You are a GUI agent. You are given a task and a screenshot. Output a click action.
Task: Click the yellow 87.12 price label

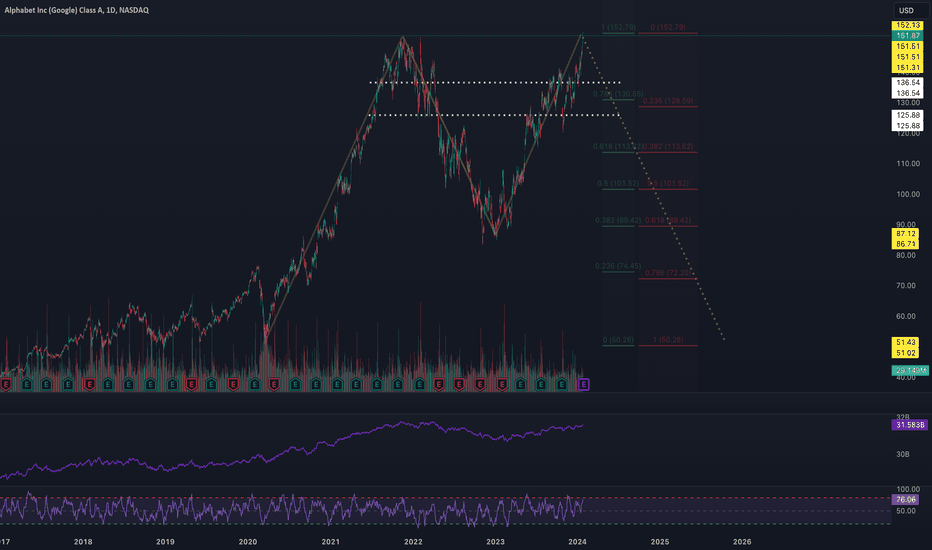pyautogui.click(x=908, y=233)
